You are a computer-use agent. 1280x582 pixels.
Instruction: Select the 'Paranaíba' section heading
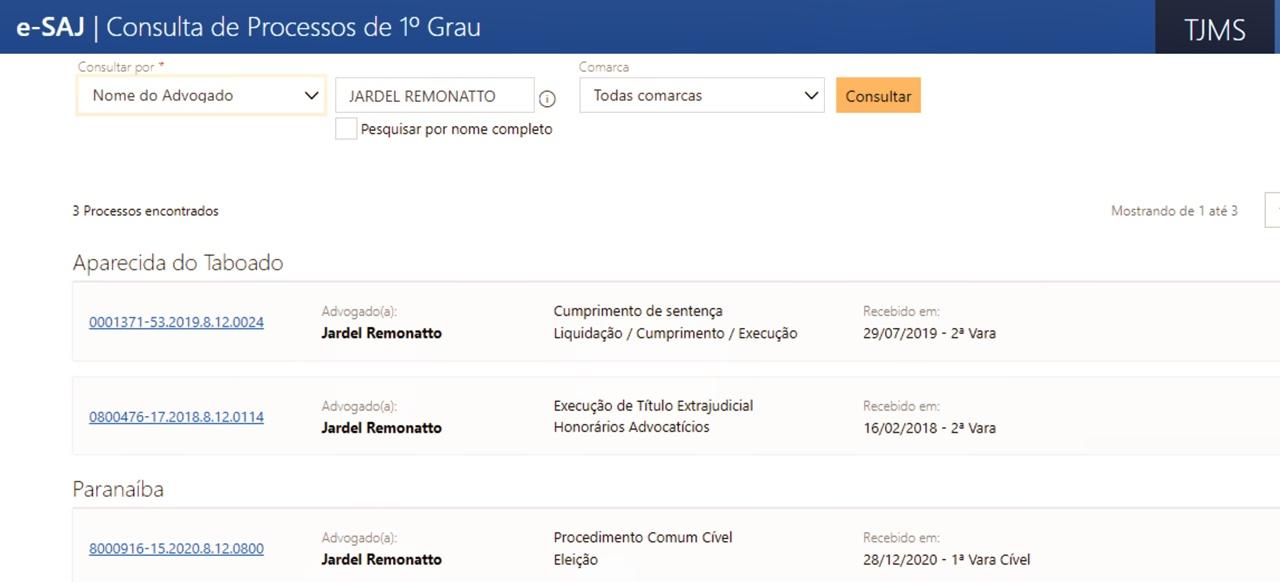pos(118,489)
